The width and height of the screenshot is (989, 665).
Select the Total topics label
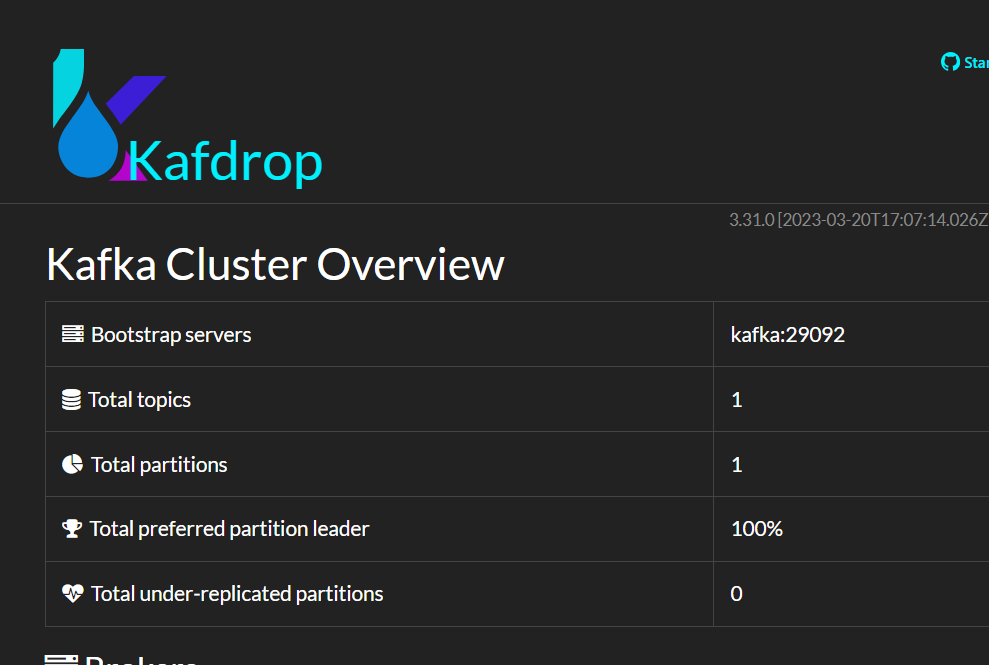tap(139, 400)
